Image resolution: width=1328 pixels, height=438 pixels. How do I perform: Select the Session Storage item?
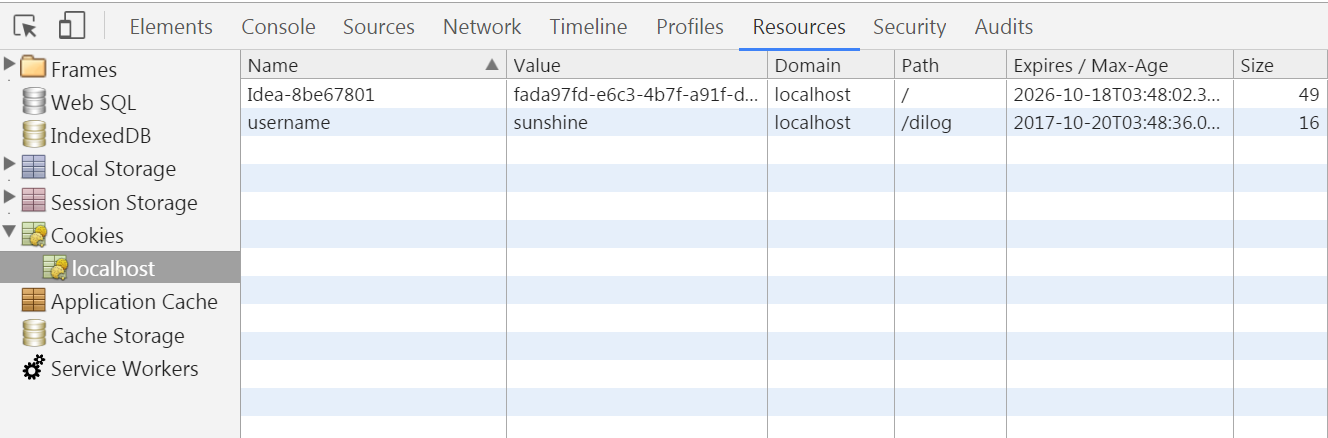124,202
